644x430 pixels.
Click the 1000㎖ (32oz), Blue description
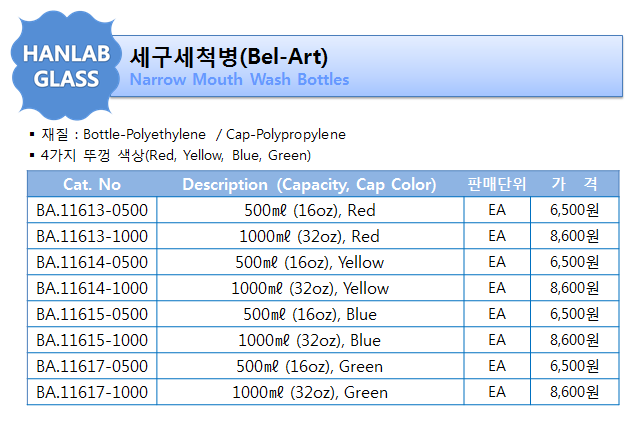coord(310,340)
